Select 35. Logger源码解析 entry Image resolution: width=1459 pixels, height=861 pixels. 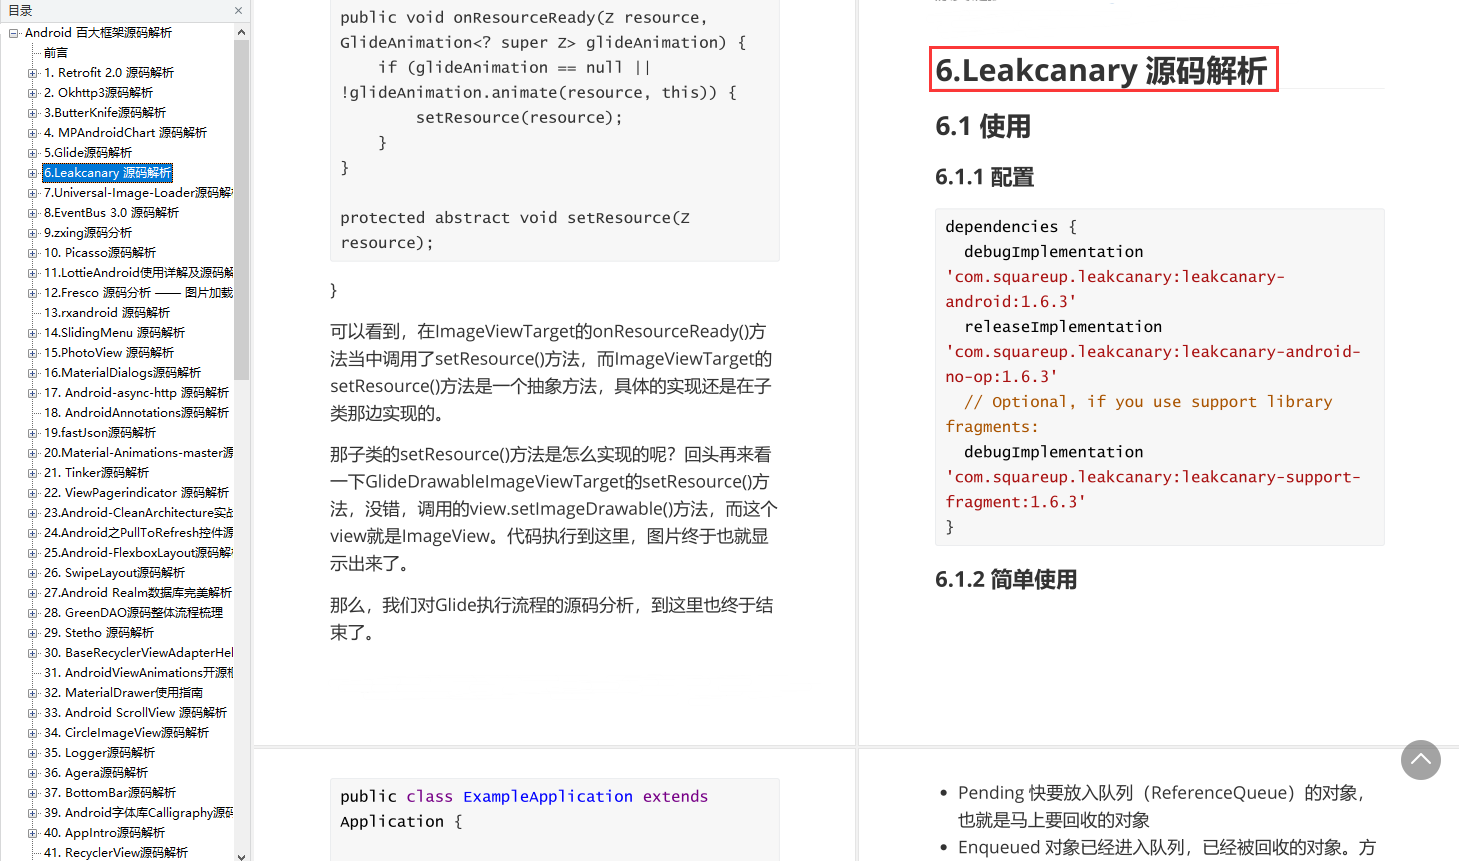point(99,753)
